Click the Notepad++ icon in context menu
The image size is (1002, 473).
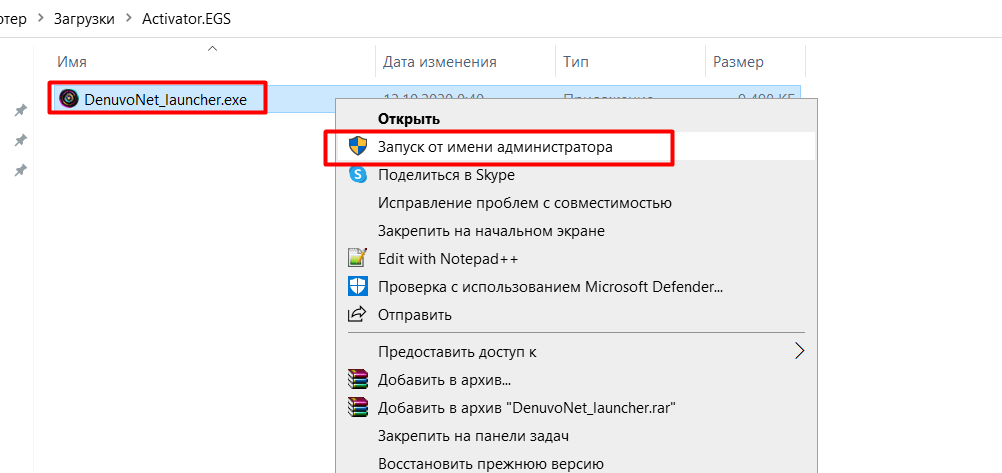pyautogui.click(x=357, y=258)
